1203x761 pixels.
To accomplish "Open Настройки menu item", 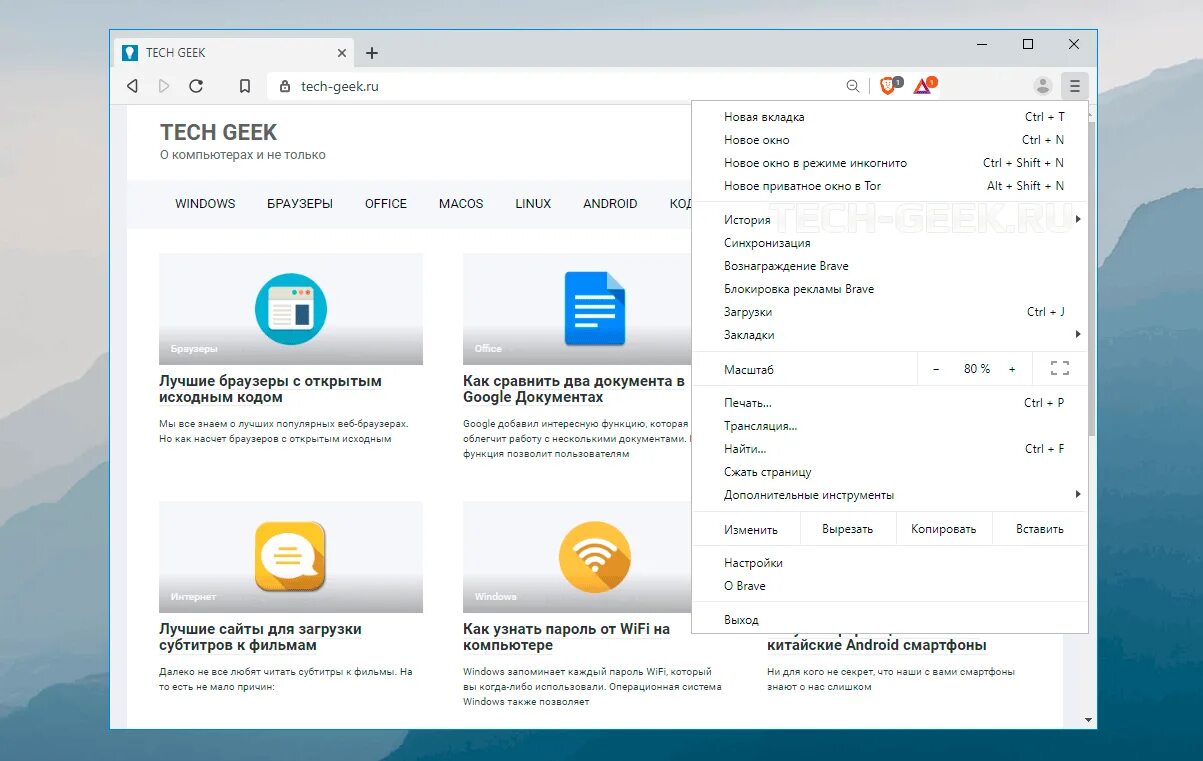I will coord(889,563).
